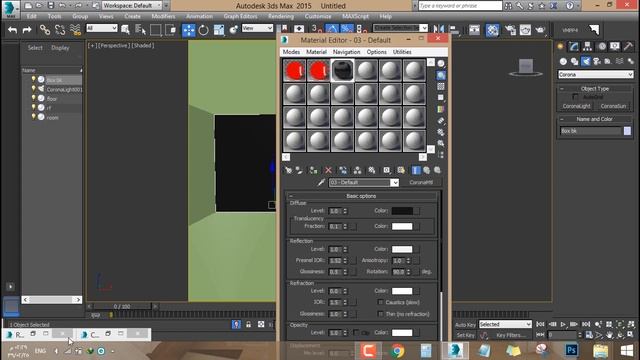Activate the Select and Move tool

189,30
